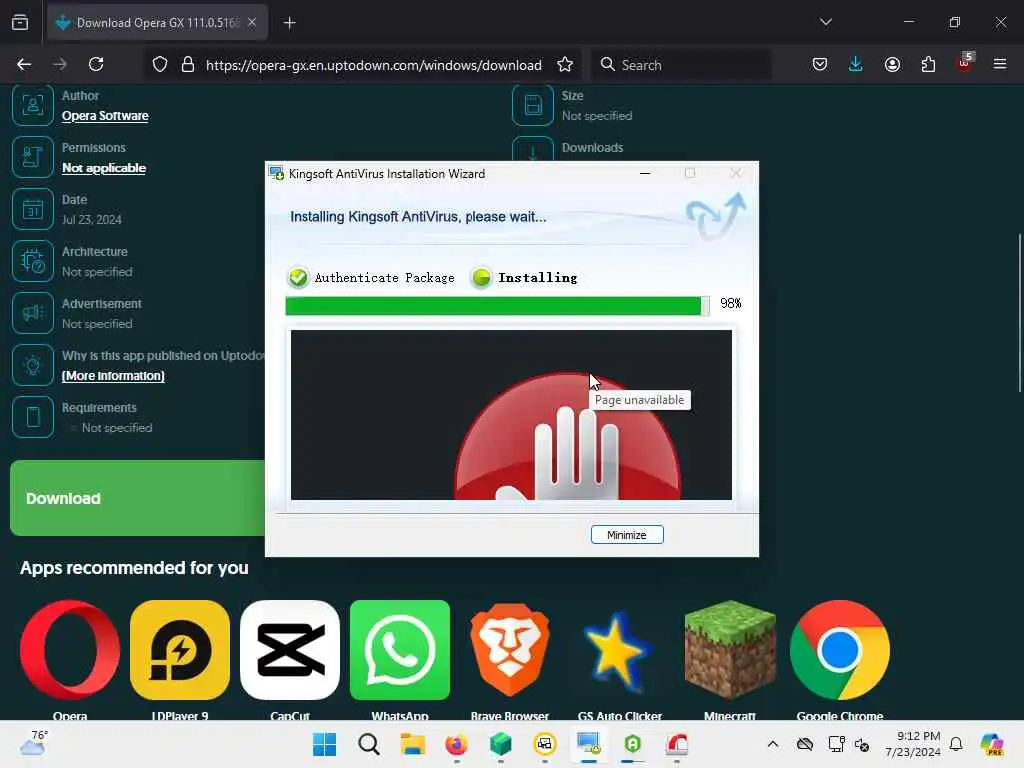The image size is (1024, 768).
Task: Open the taskbar search icon
Action: tap(369, 744)
